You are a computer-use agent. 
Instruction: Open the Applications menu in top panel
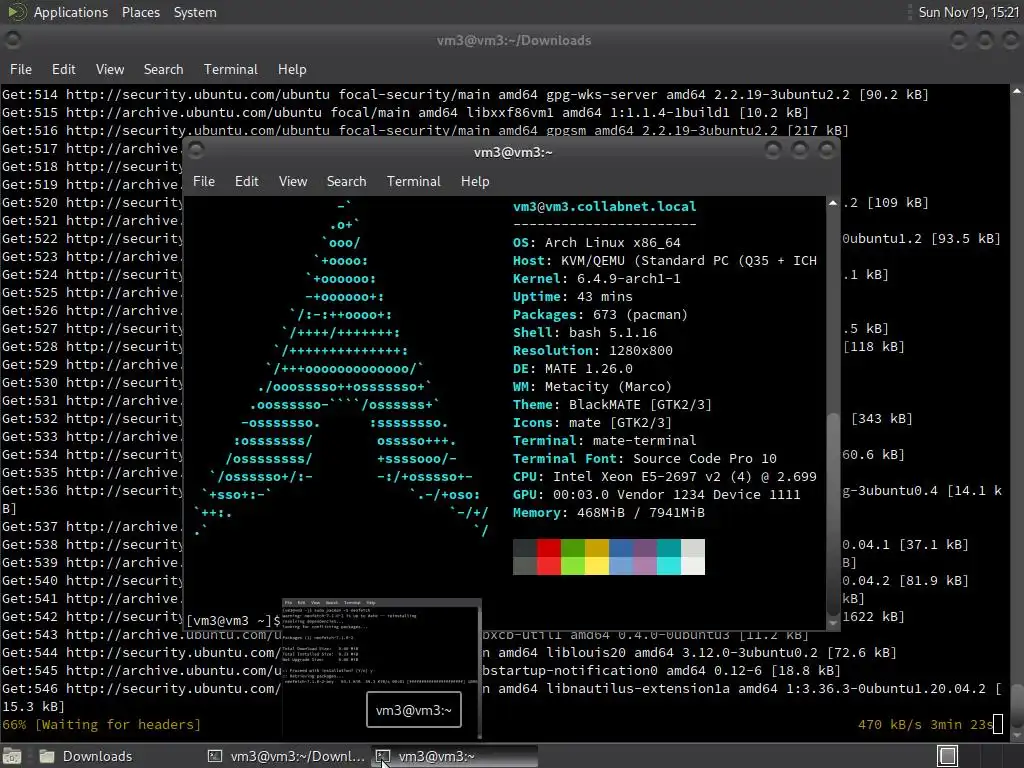tap(71, 12)
